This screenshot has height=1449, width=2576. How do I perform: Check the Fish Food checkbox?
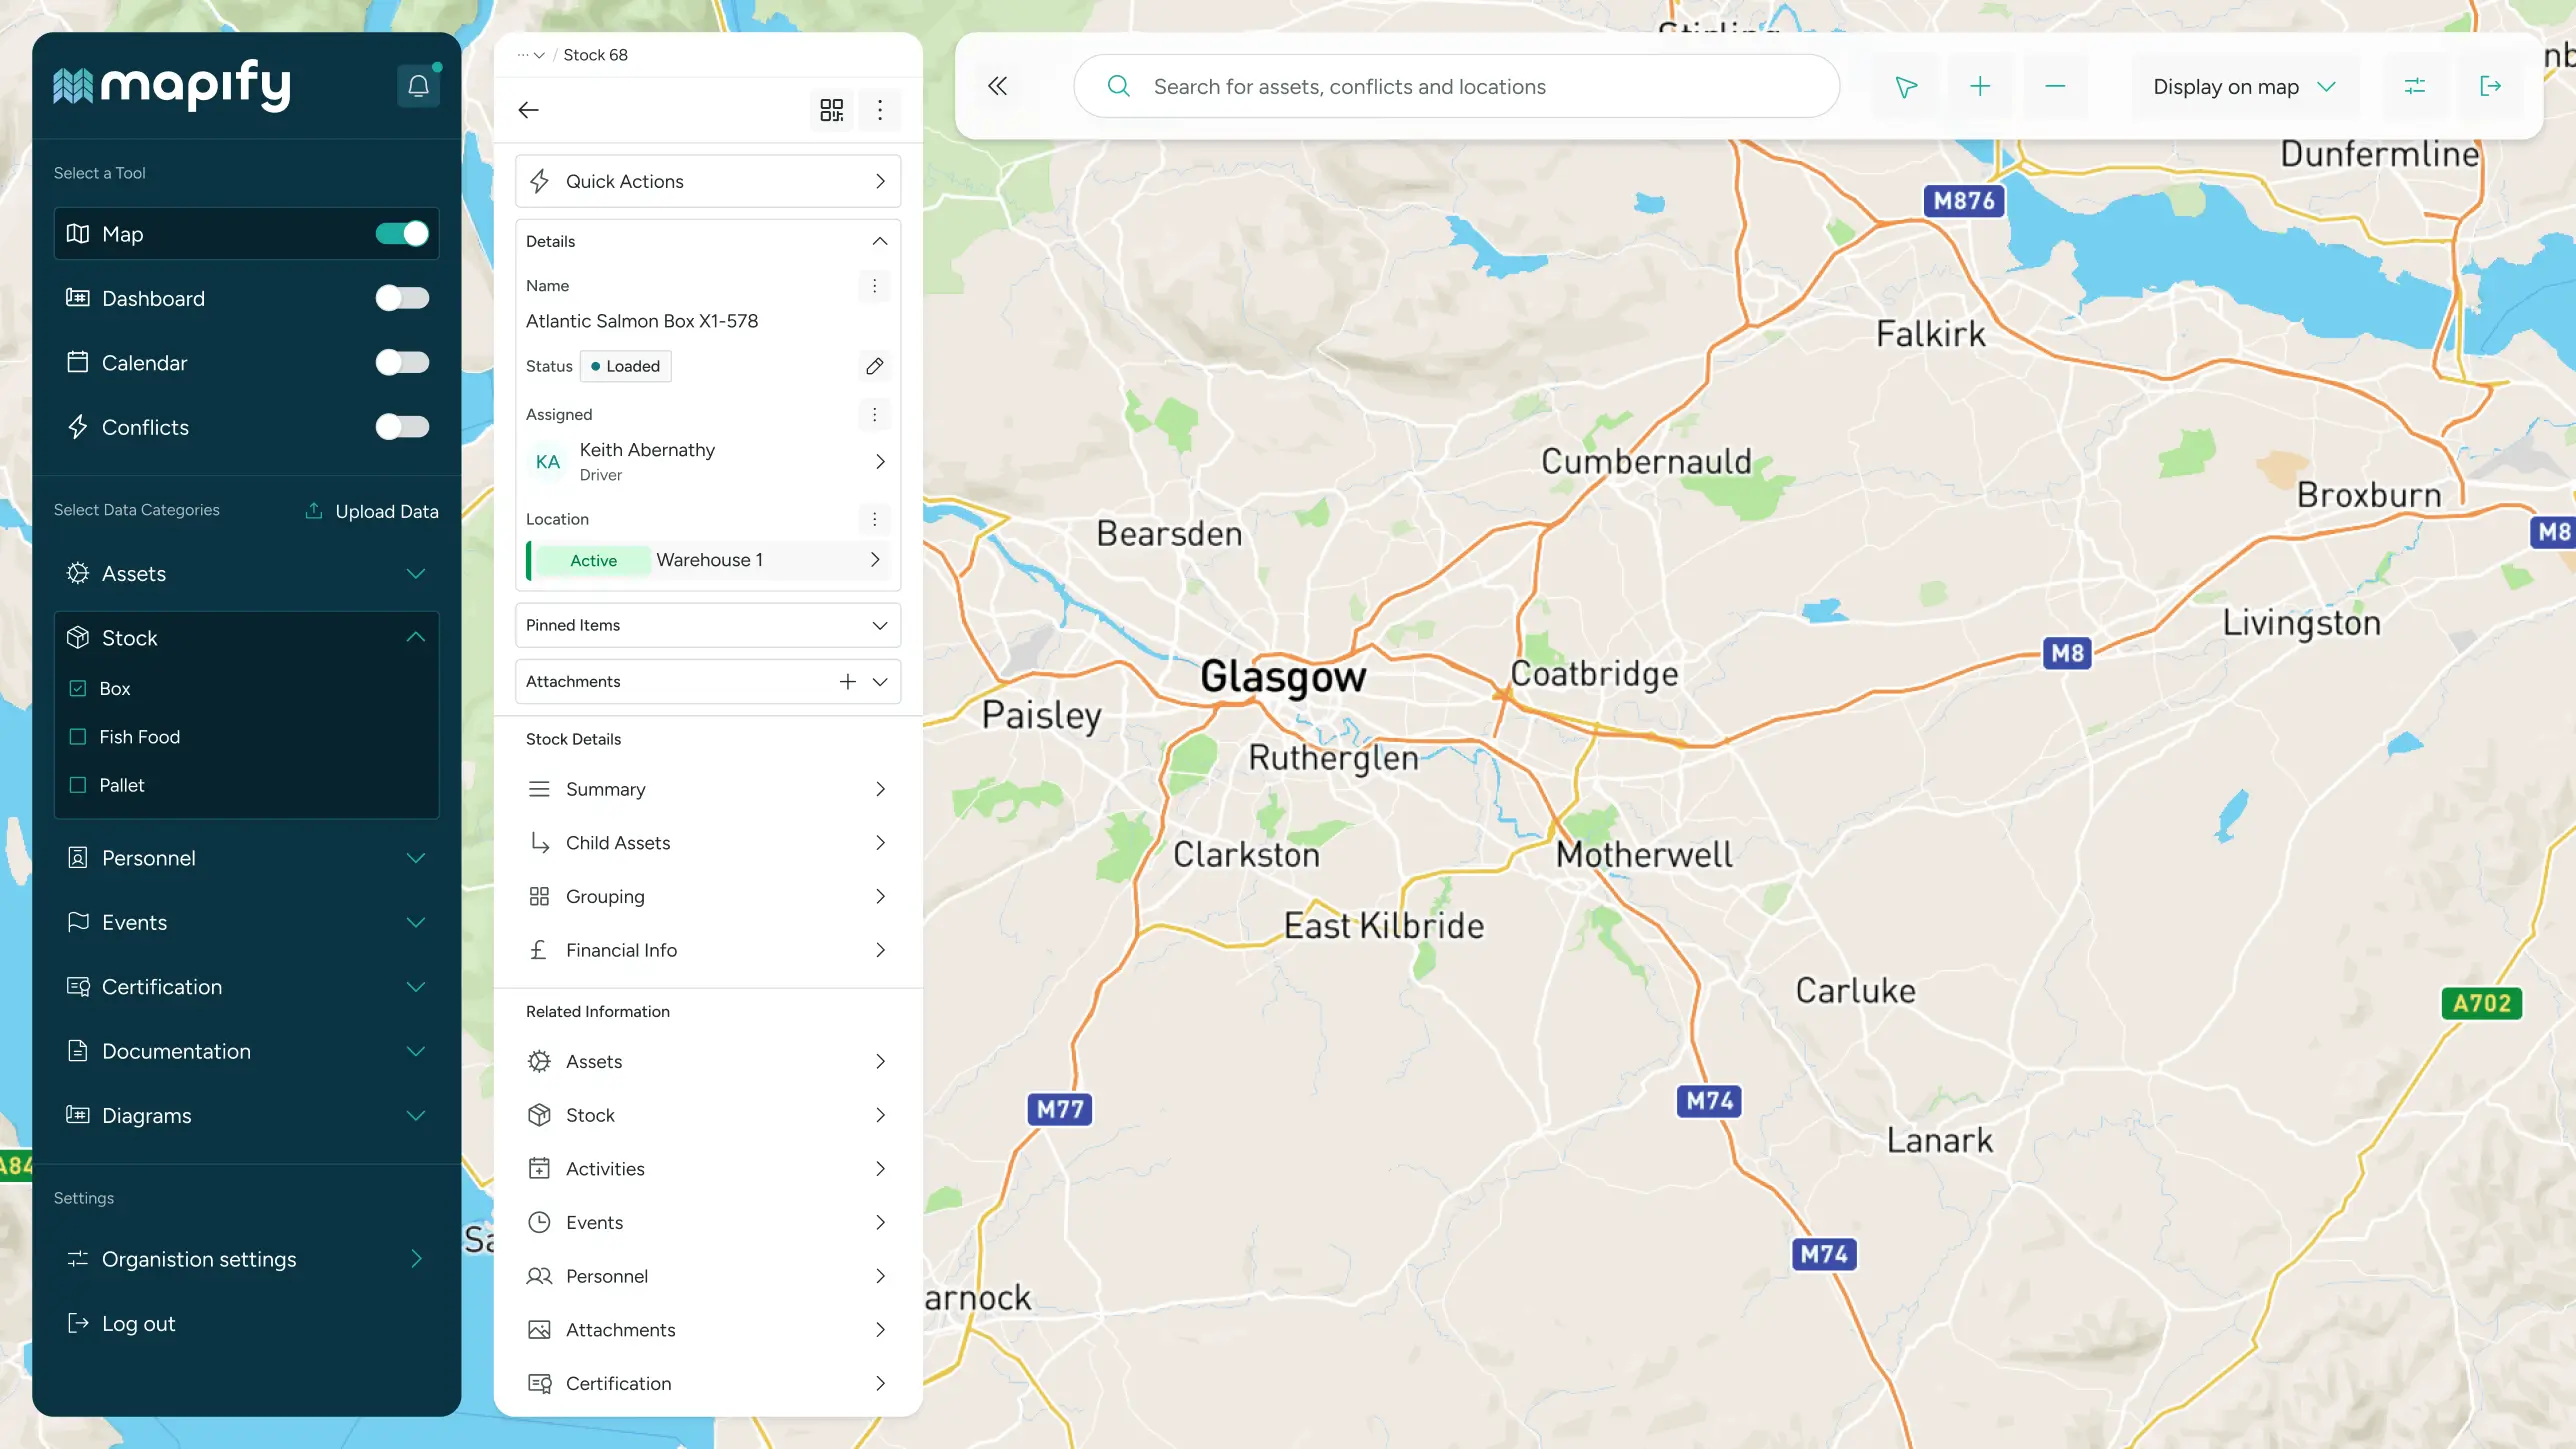78,737
